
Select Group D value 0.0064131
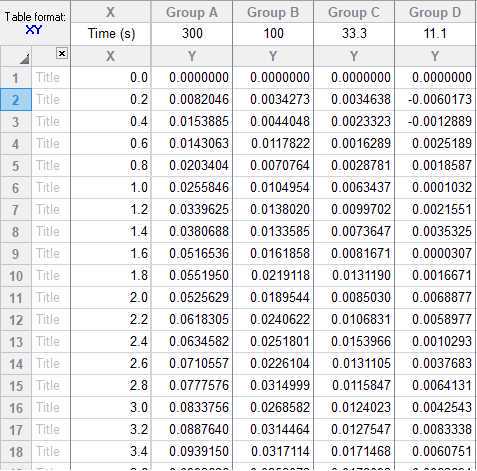coord(435,386)
